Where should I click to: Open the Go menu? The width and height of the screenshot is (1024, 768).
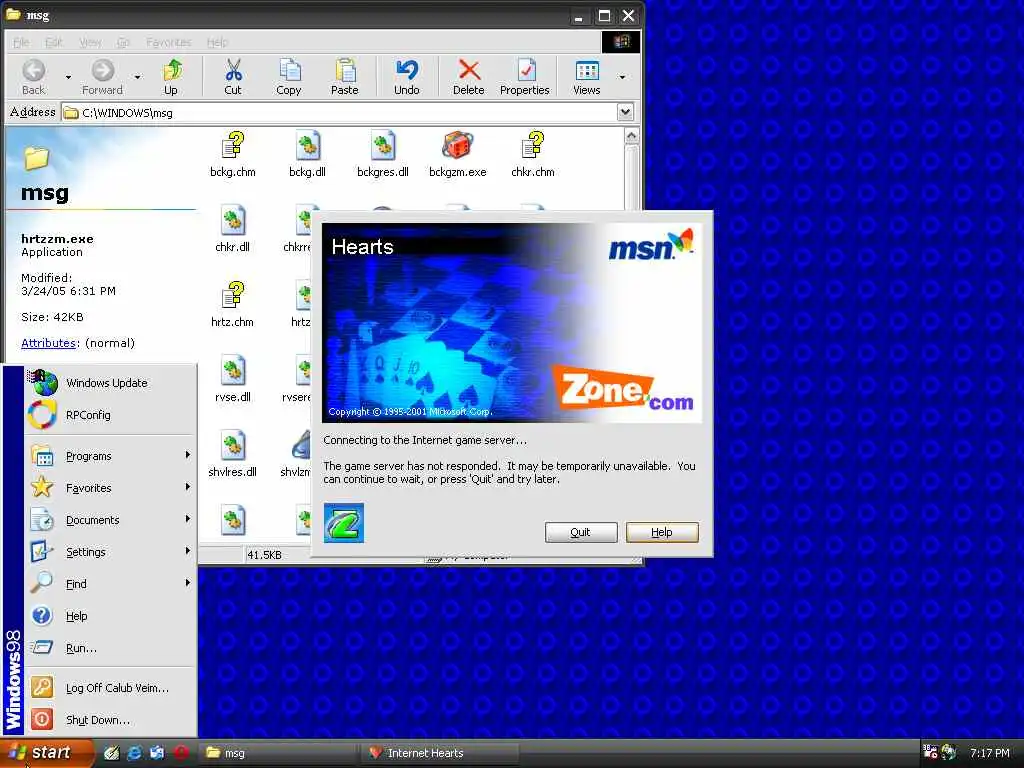pos(123,42)
